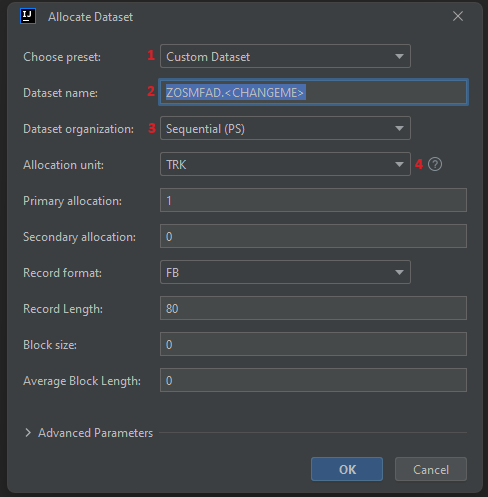Click the 'Dataset organization:' label
488x497 pixels.
78,129
